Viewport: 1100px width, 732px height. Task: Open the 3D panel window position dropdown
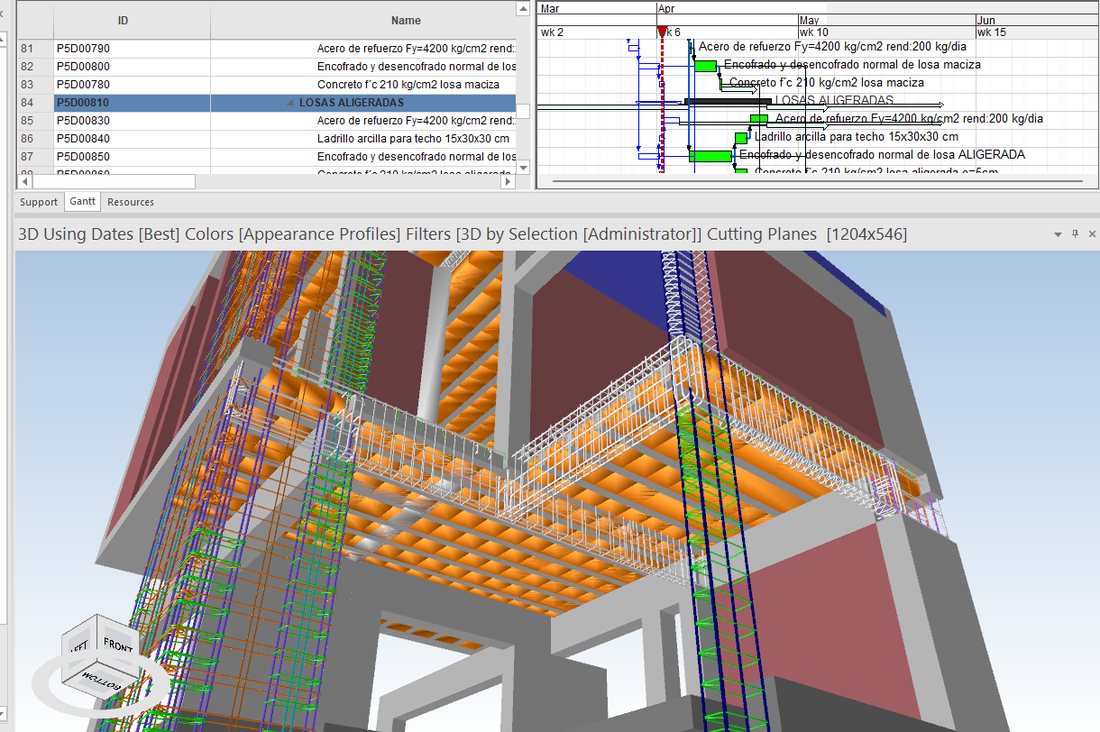click(1058, 234)
